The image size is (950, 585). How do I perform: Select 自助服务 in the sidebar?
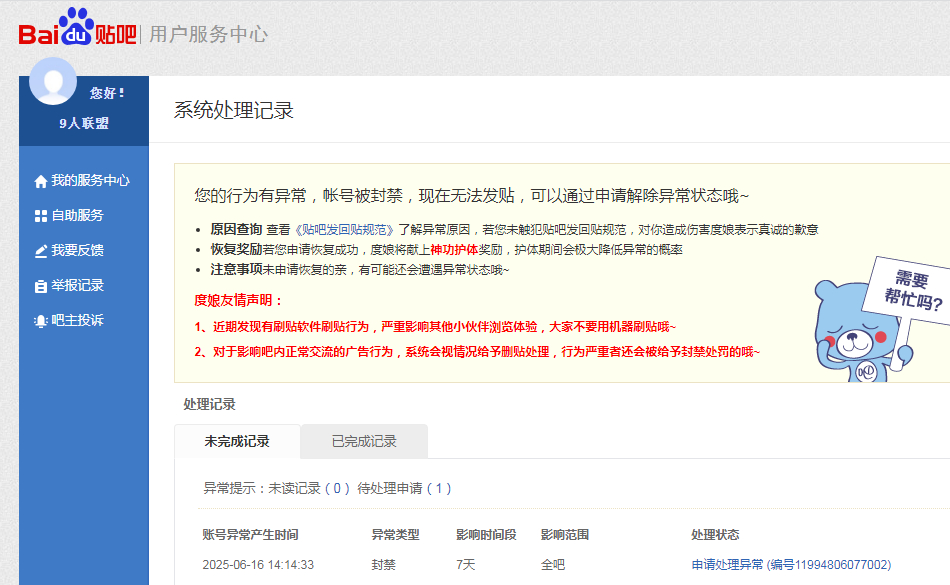click(78, 216)
